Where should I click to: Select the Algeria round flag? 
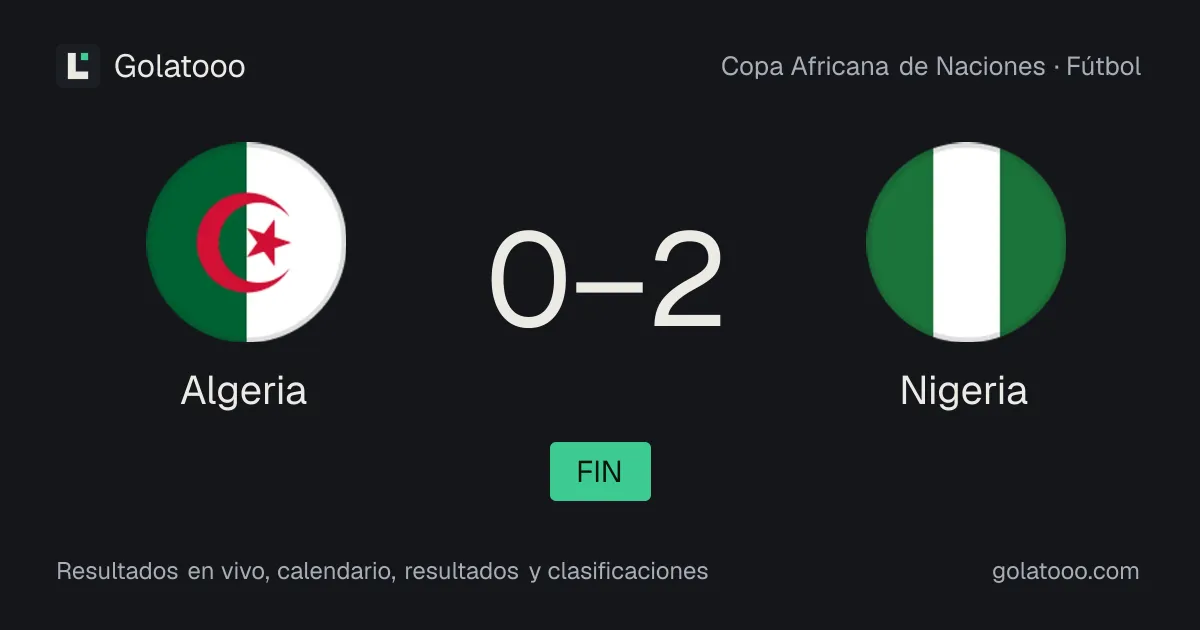[x=246, y=242]
